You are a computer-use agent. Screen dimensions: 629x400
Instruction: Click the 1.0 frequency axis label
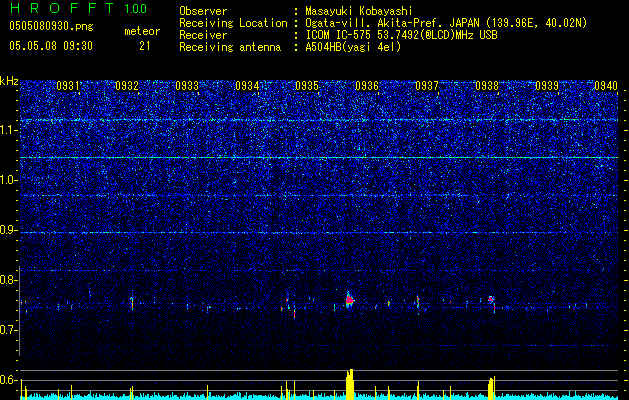[9, 180]
